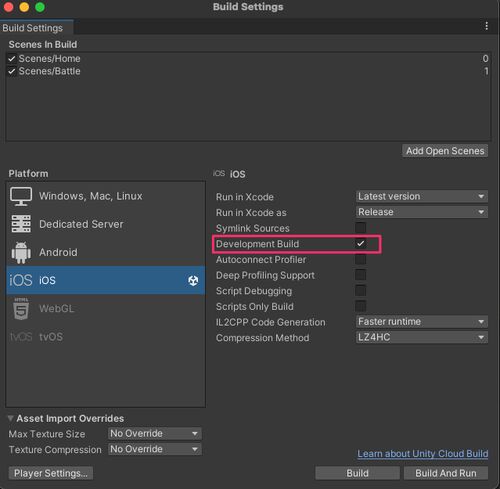The image size is (500, 489).
Task: Click the Scenes In Build heading
Action: point(43,45)
